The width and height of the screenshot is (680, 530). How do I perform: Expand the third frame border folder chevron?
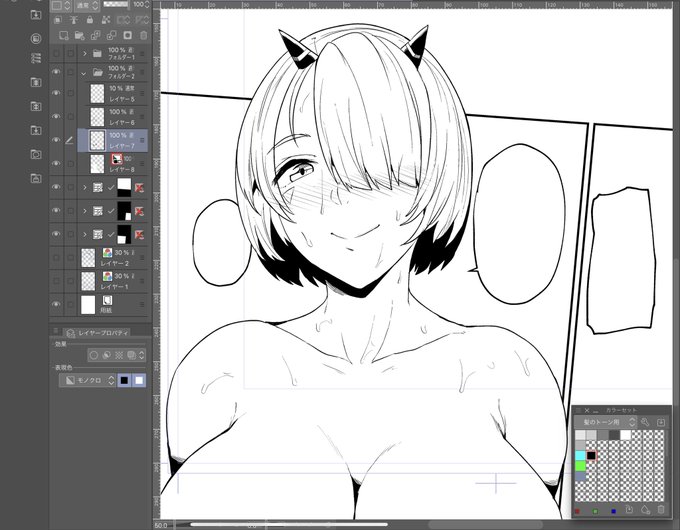(x=85, y=234)
